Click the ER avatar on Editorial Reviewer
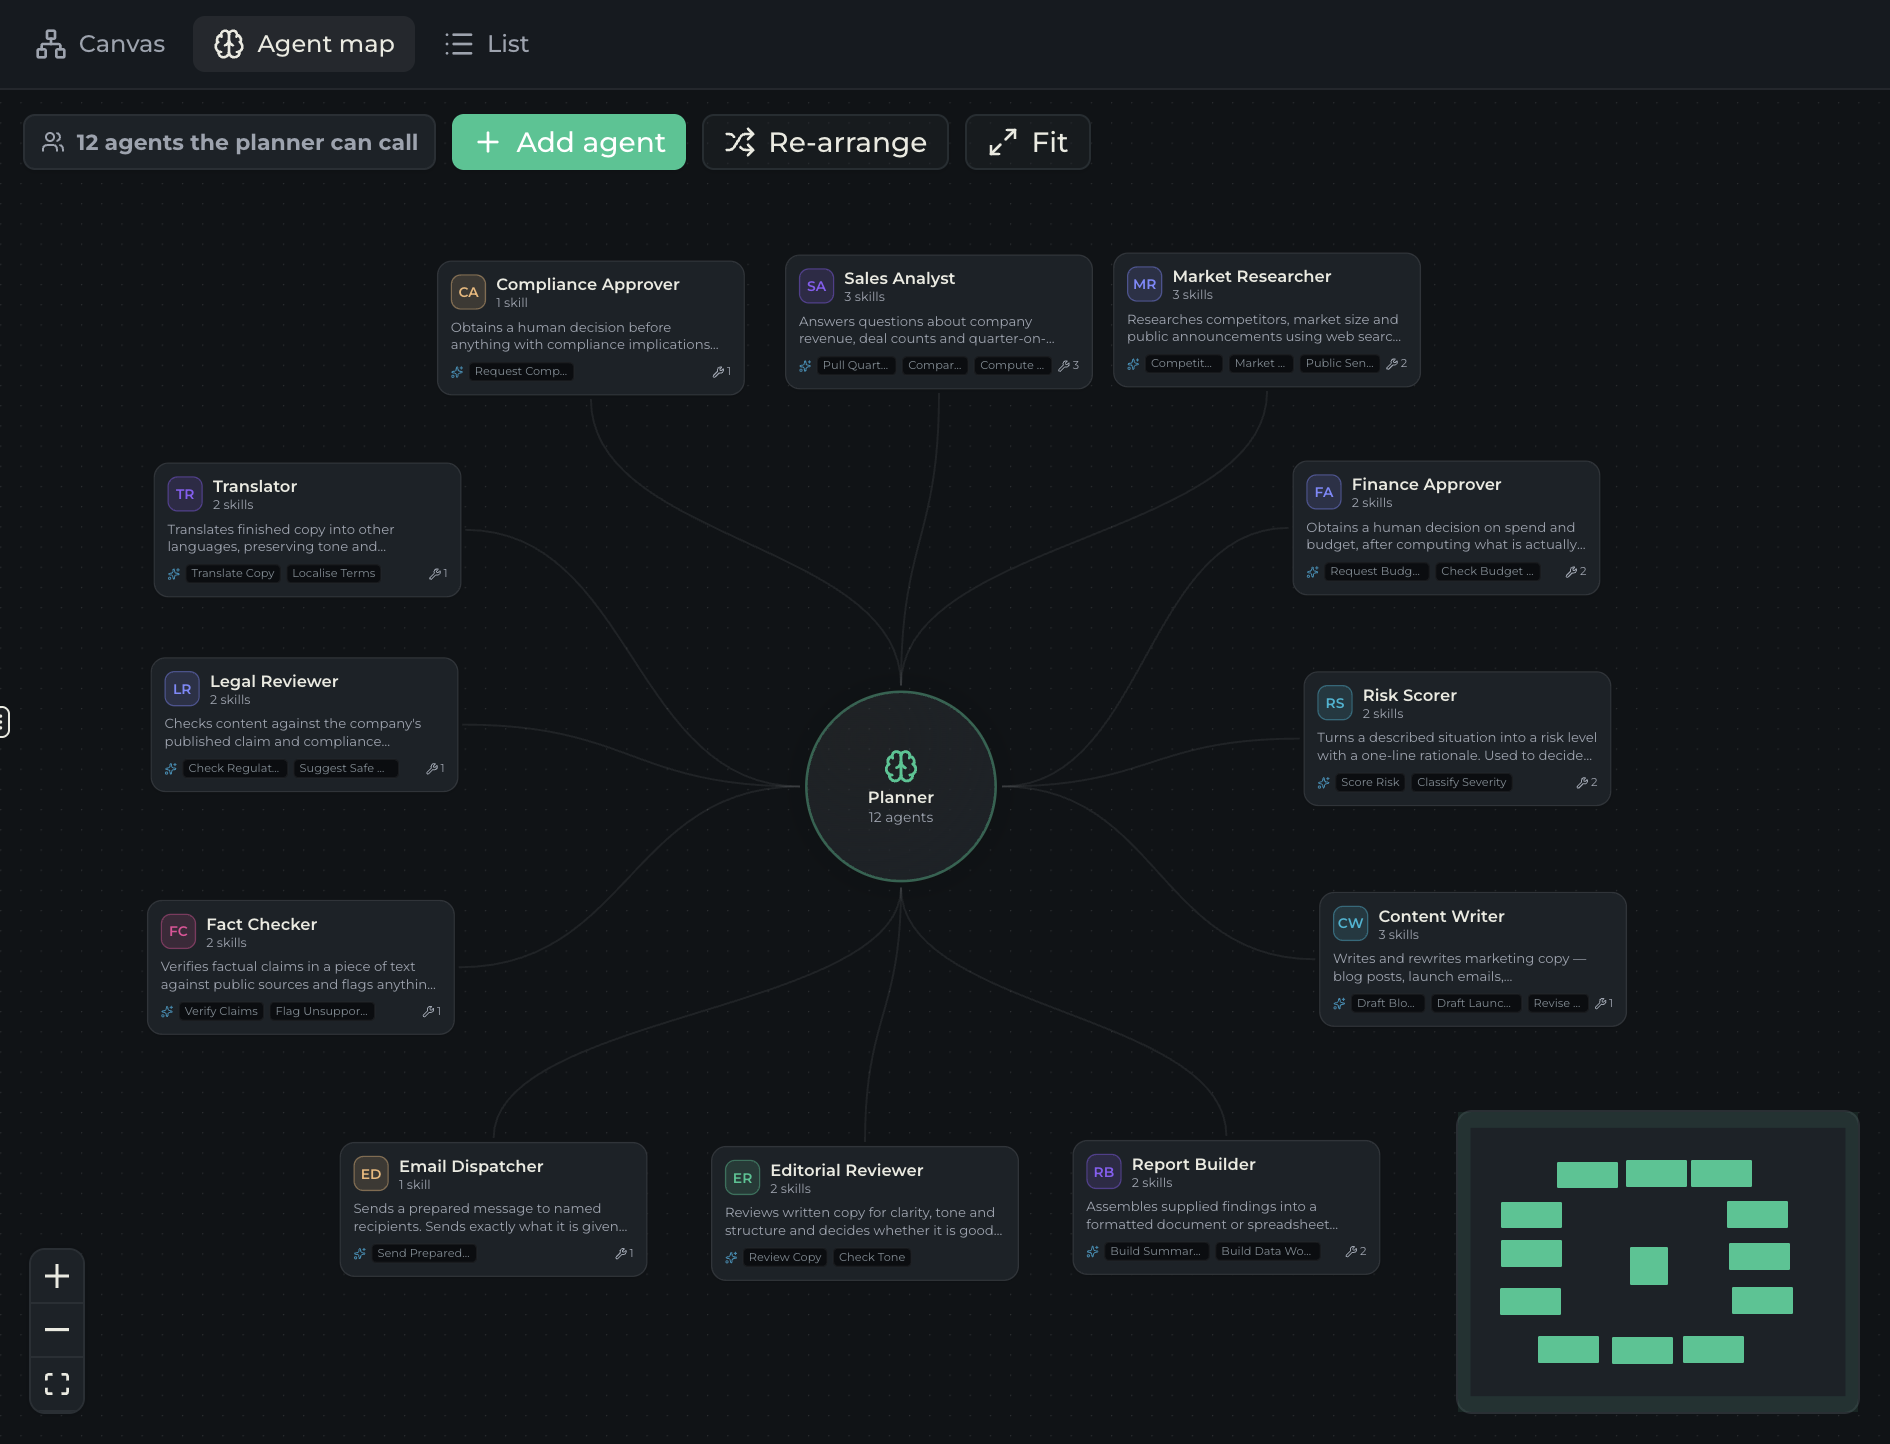Image resolution: width=1890 pixels, height=1444 pixels. [742, 1178]
